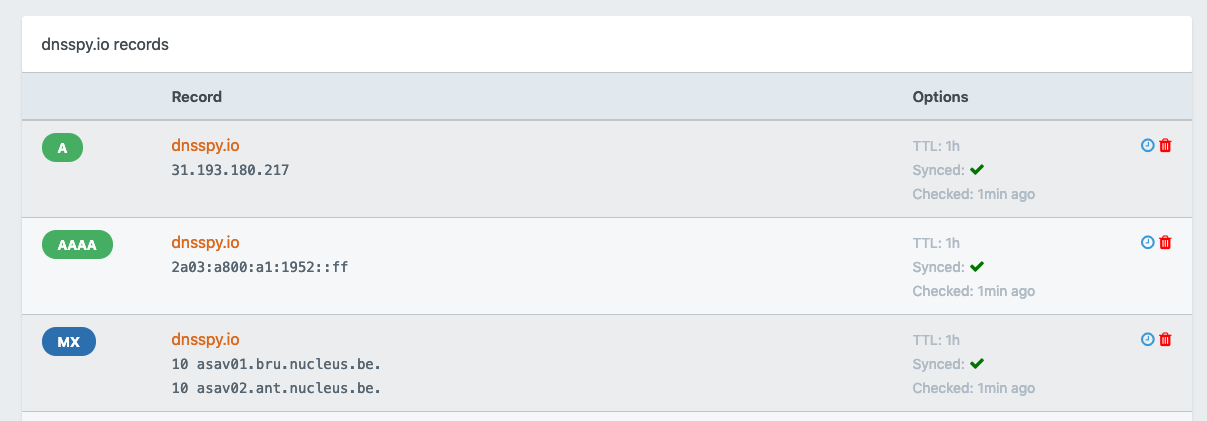Click the IPv6 address 2a03:a800:a1:1952::ff
The image size is (1207, 421).
coord(260,267)
